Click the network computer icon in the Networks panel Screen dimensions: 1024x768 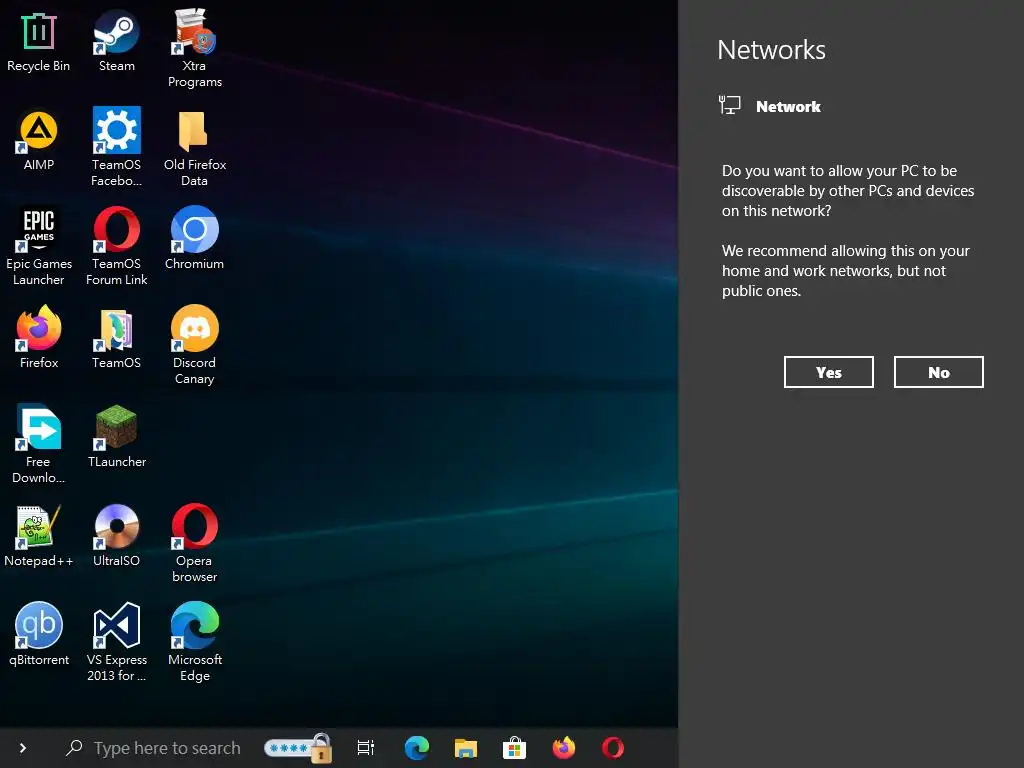coord(729,105)
